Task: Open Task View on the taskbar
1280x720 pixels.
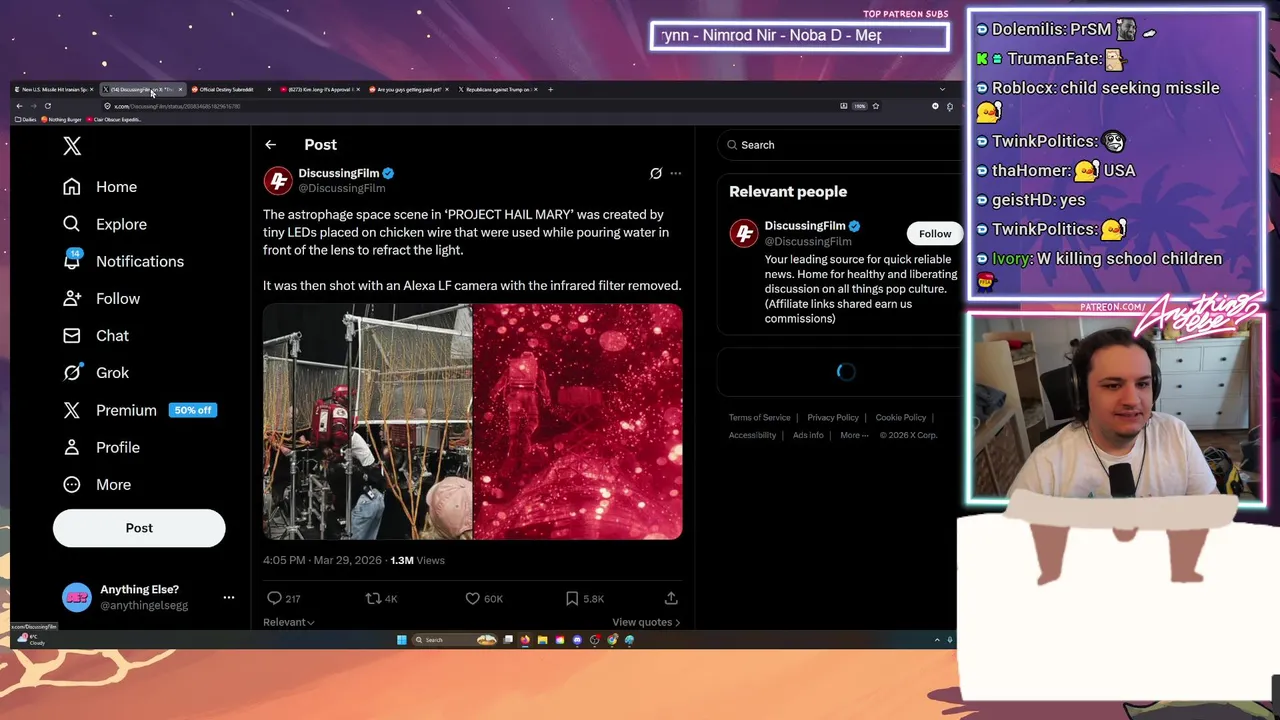Action: pyautogui.click(x=508, y=640)
